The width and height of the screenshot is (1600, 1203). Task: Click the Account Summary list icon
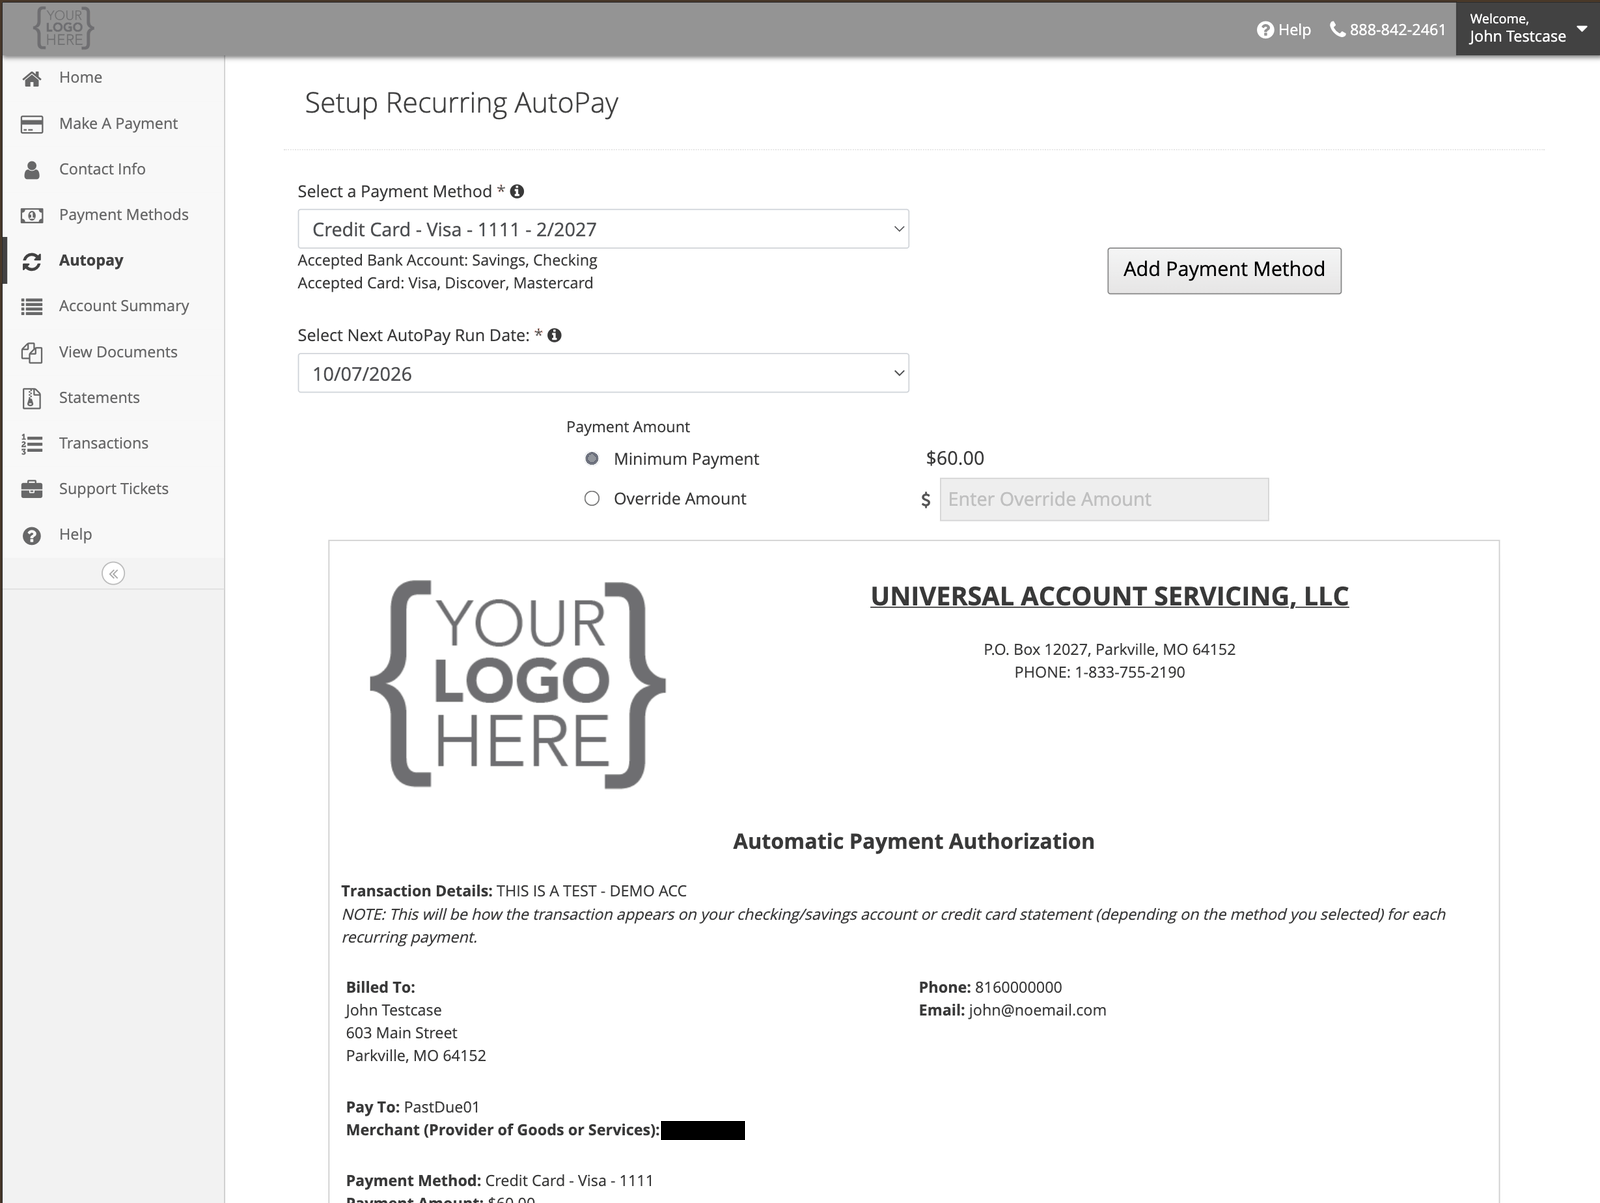tap(32, 307)
